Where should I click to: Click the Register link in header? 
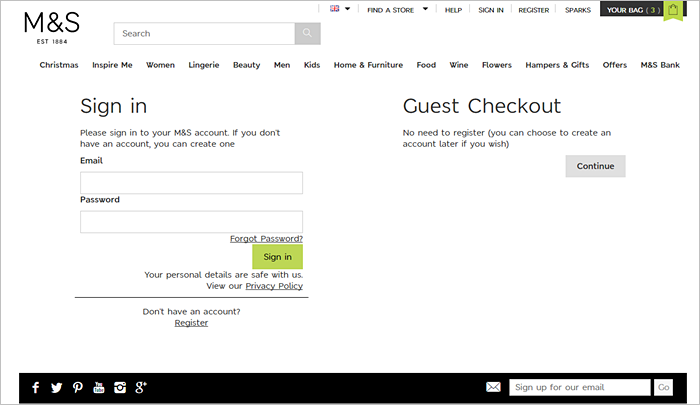pos(534,10)
